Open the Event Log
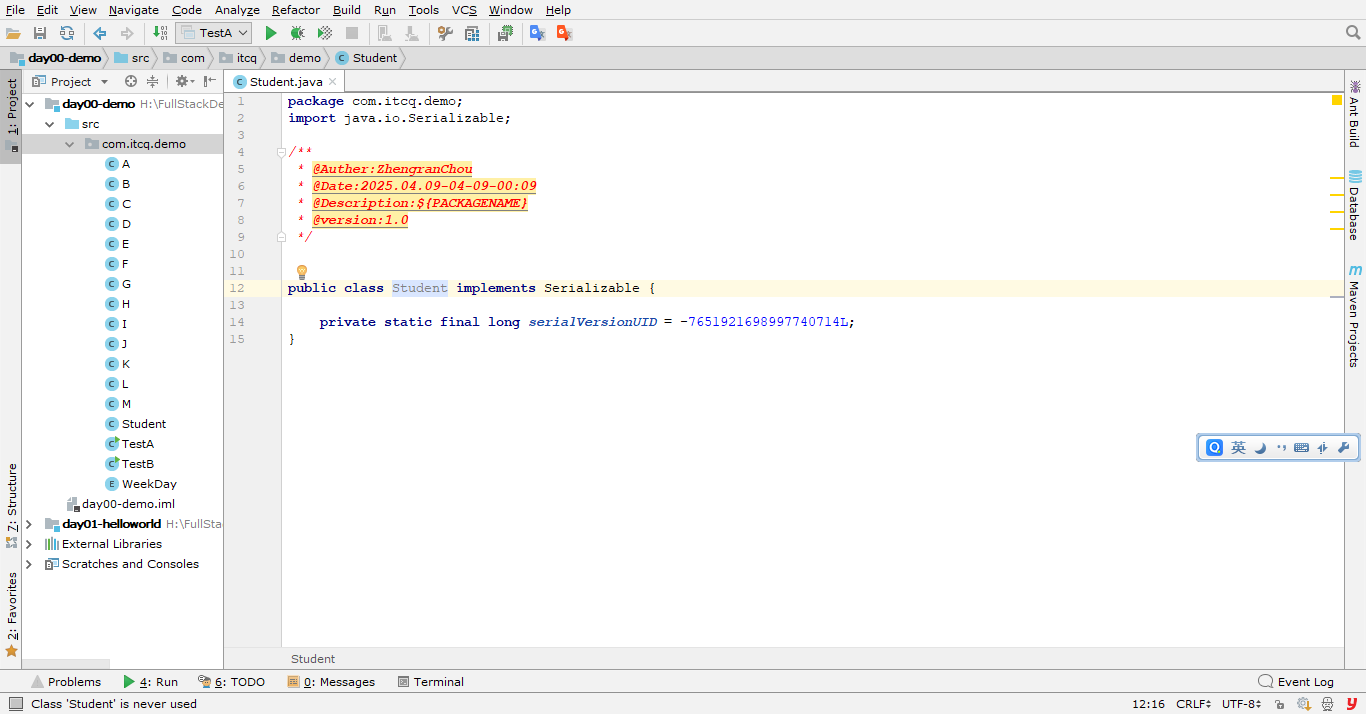Screen dimensions: 1366x714 (x=1296, y=682)
